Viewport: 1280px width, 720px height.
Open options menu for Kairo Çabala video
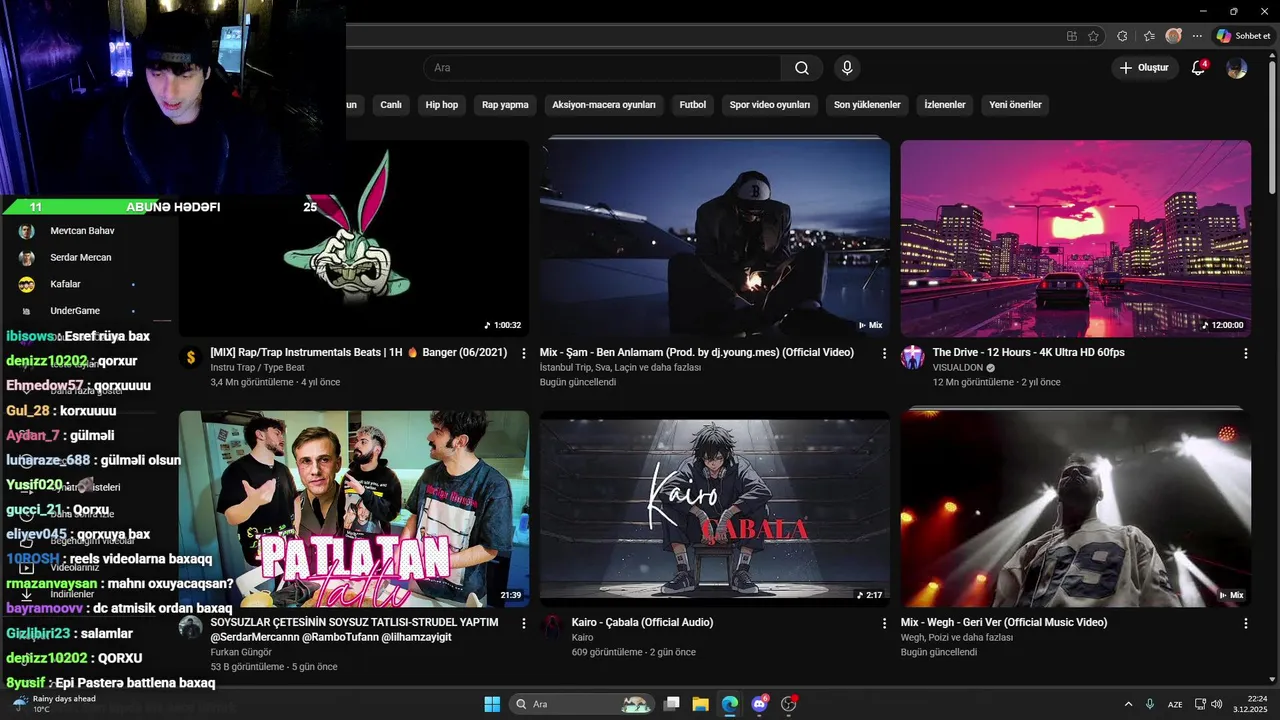[884, 623]
